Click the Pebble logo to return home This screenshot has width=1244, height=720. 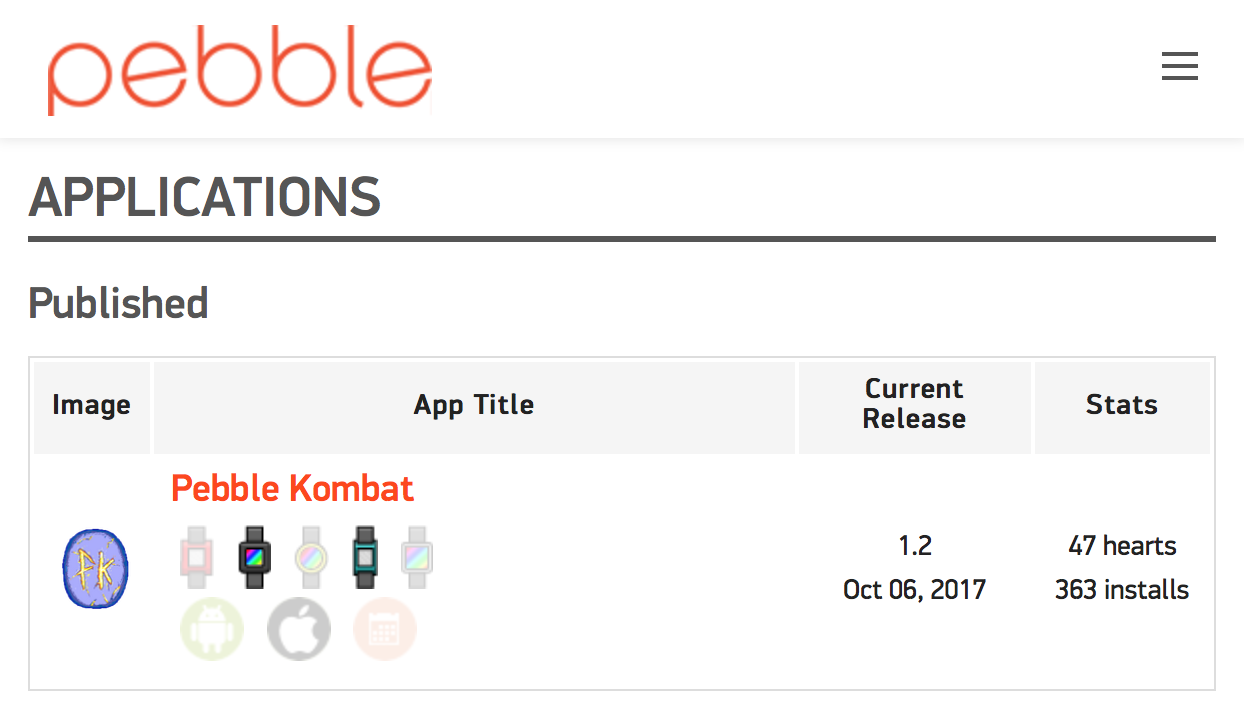pyautogui.click(x=240, y=69)
